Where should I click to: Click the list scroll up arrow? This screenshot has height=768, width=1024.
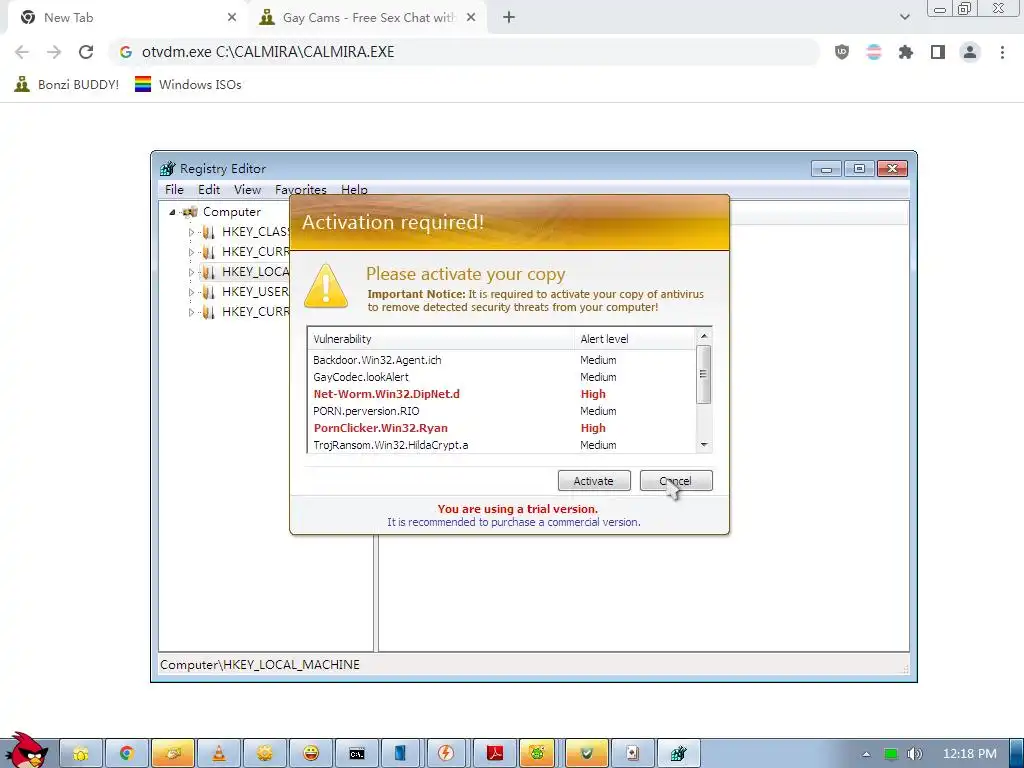click(x=703, y=336)
